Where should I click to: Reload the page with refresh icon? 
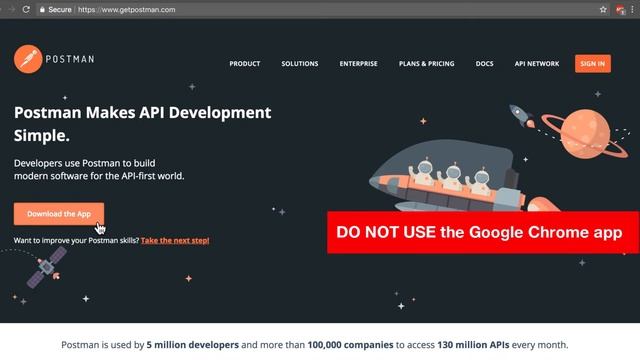[x=26, y=9]
